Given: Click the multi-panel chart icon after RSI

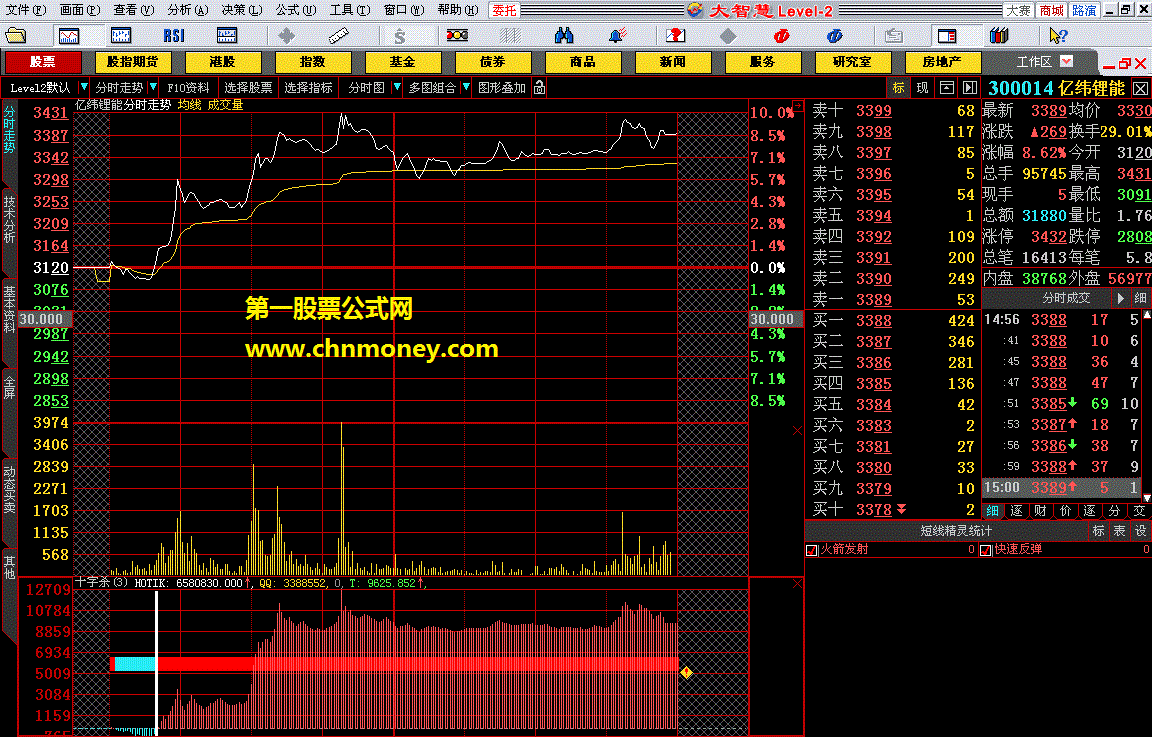Looking at the screenshot, I should coord(227,35).
